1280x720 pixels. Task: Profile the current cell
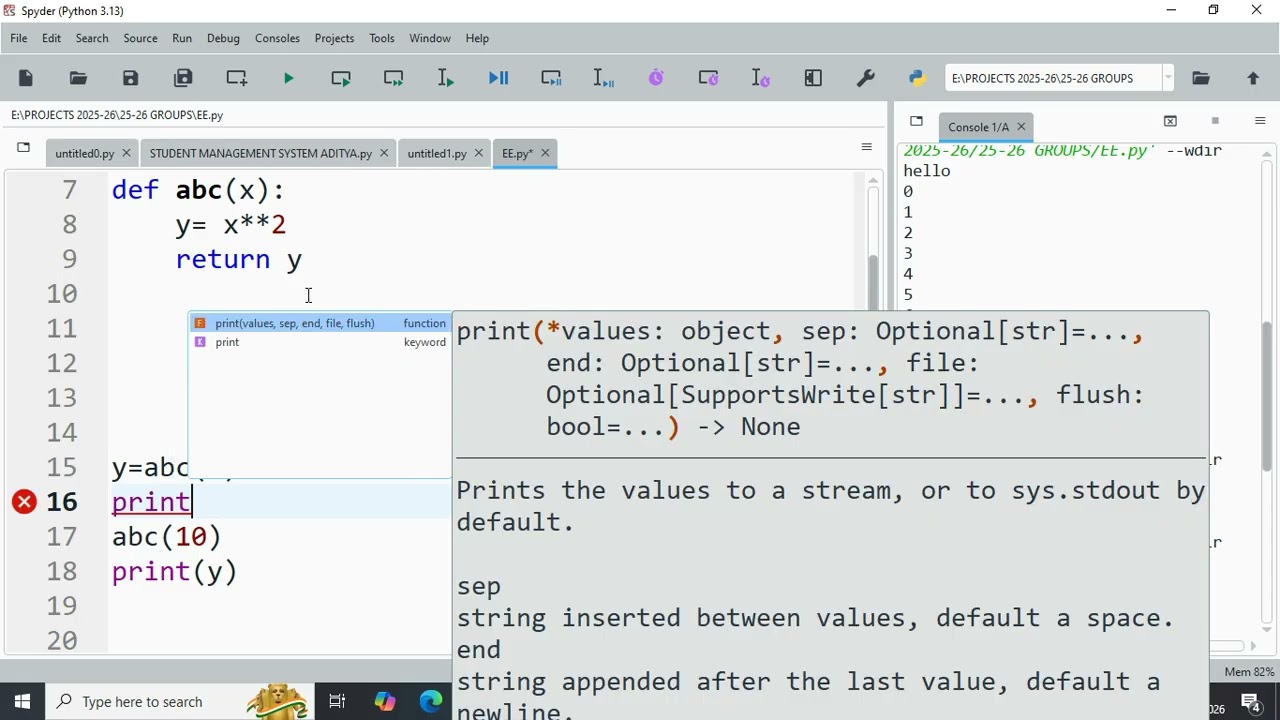pos(709,78)
